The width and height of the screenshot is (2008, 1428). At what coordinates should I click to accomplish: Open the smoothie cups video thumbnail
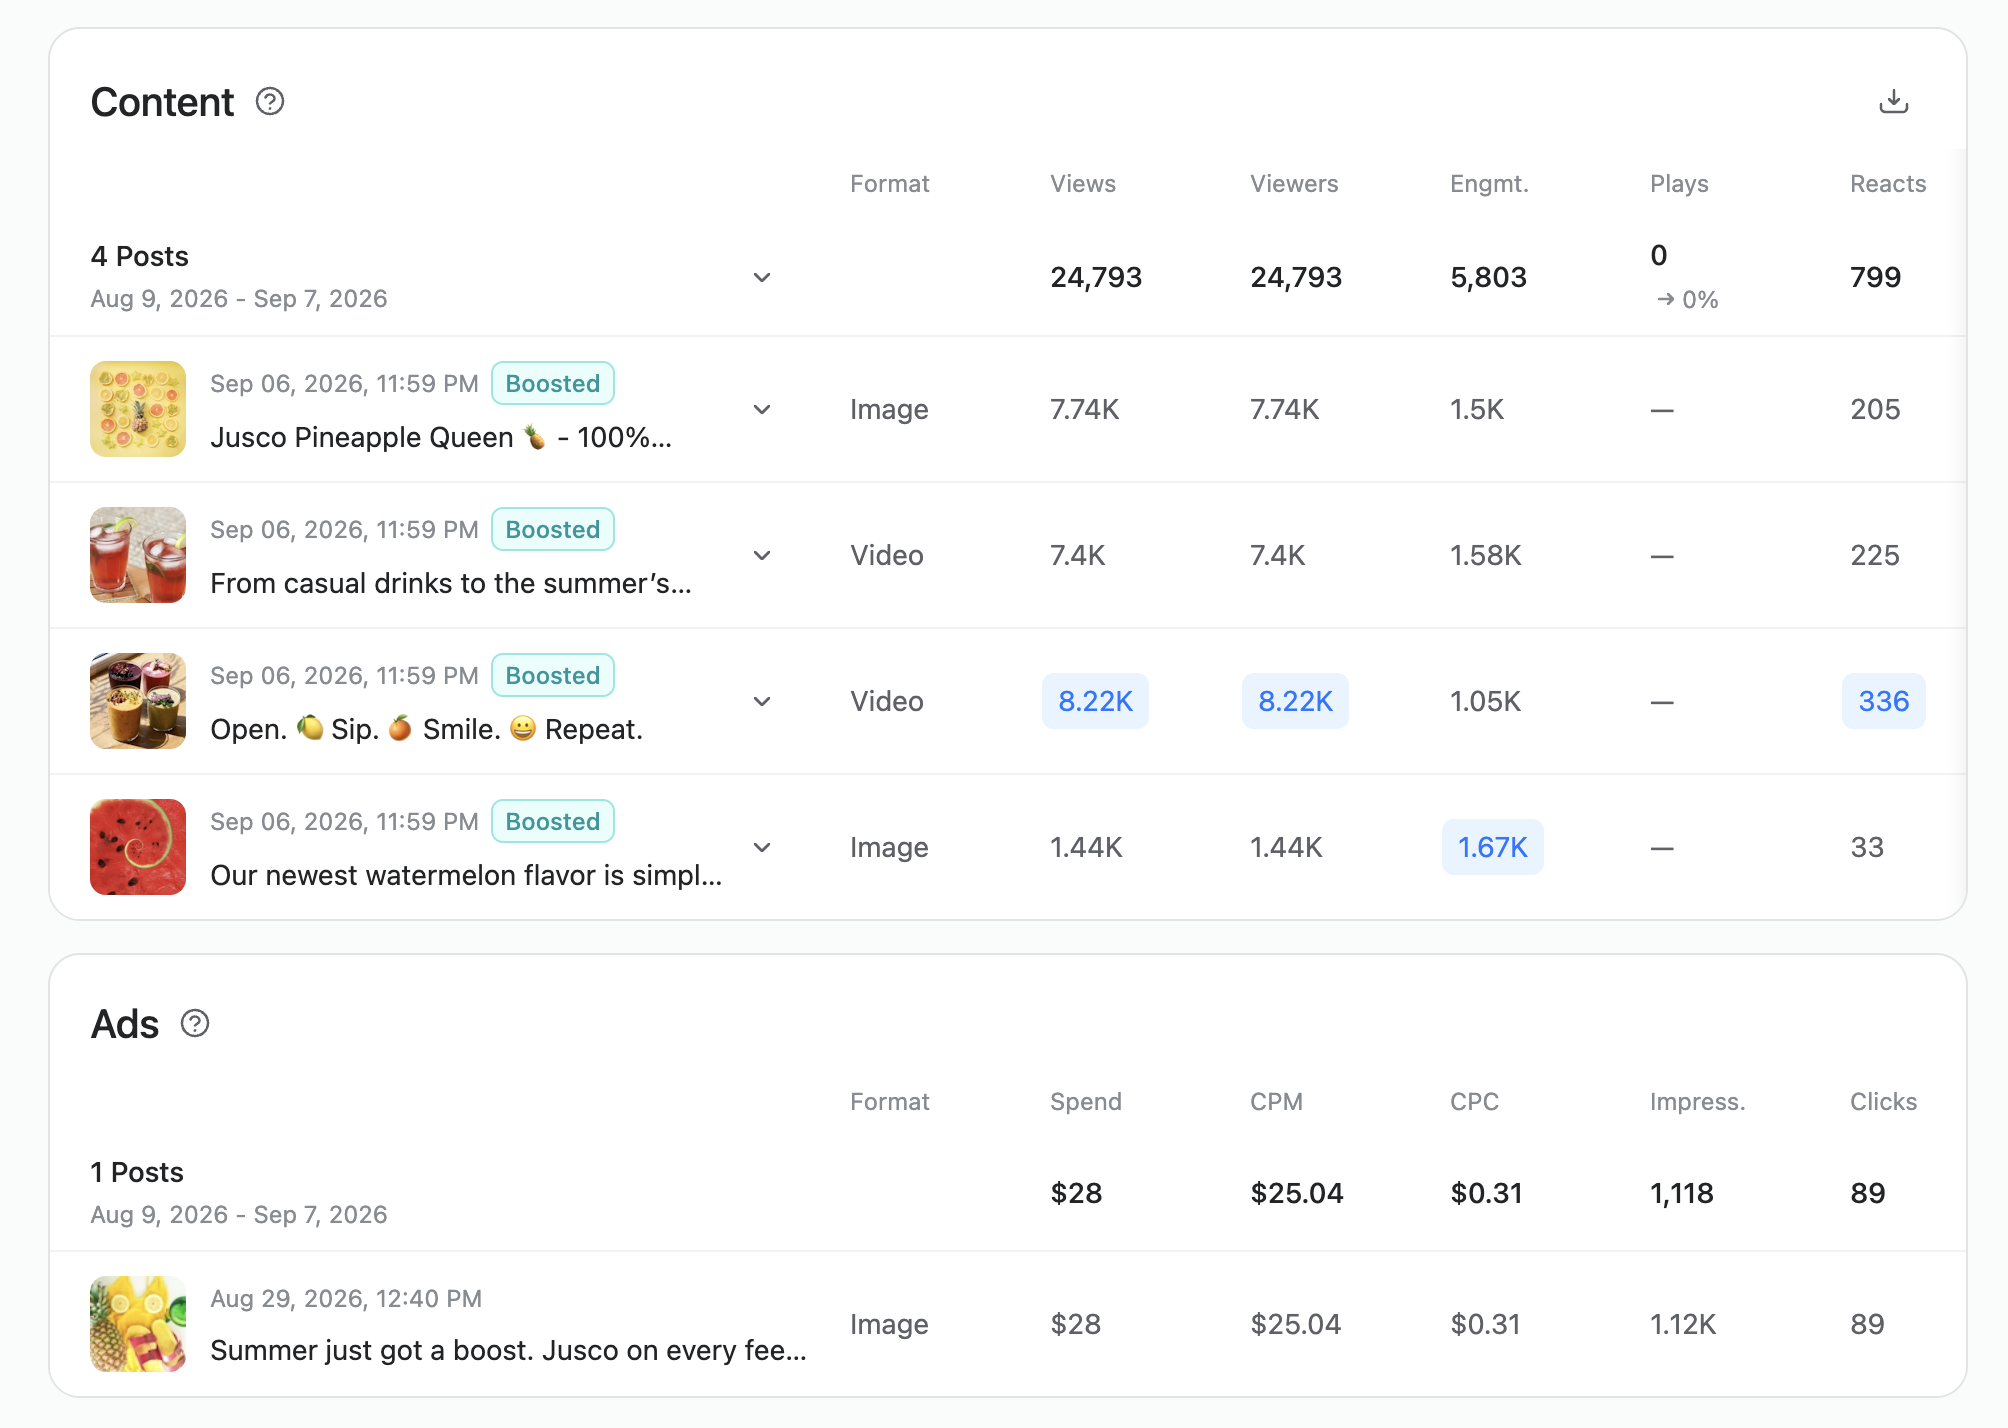(138, 701)
